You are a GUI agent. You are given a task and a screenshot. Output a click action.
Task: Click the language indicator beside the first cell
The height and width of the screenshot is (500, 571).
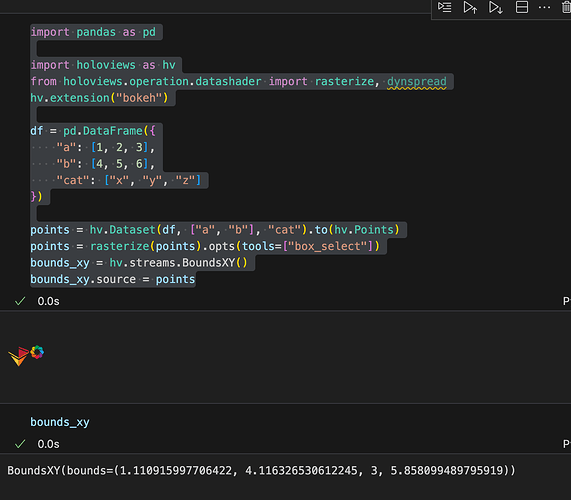coord(567,301)
